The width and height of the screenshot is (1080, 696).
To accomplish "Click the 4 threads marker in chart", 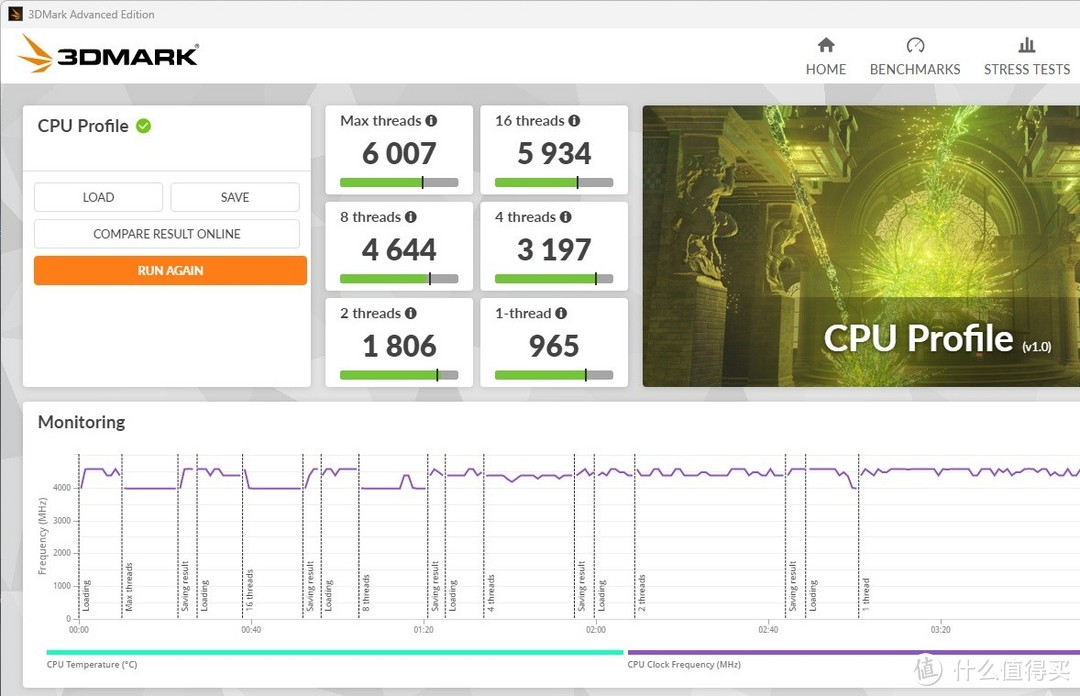I will click(x=491, y=593).
